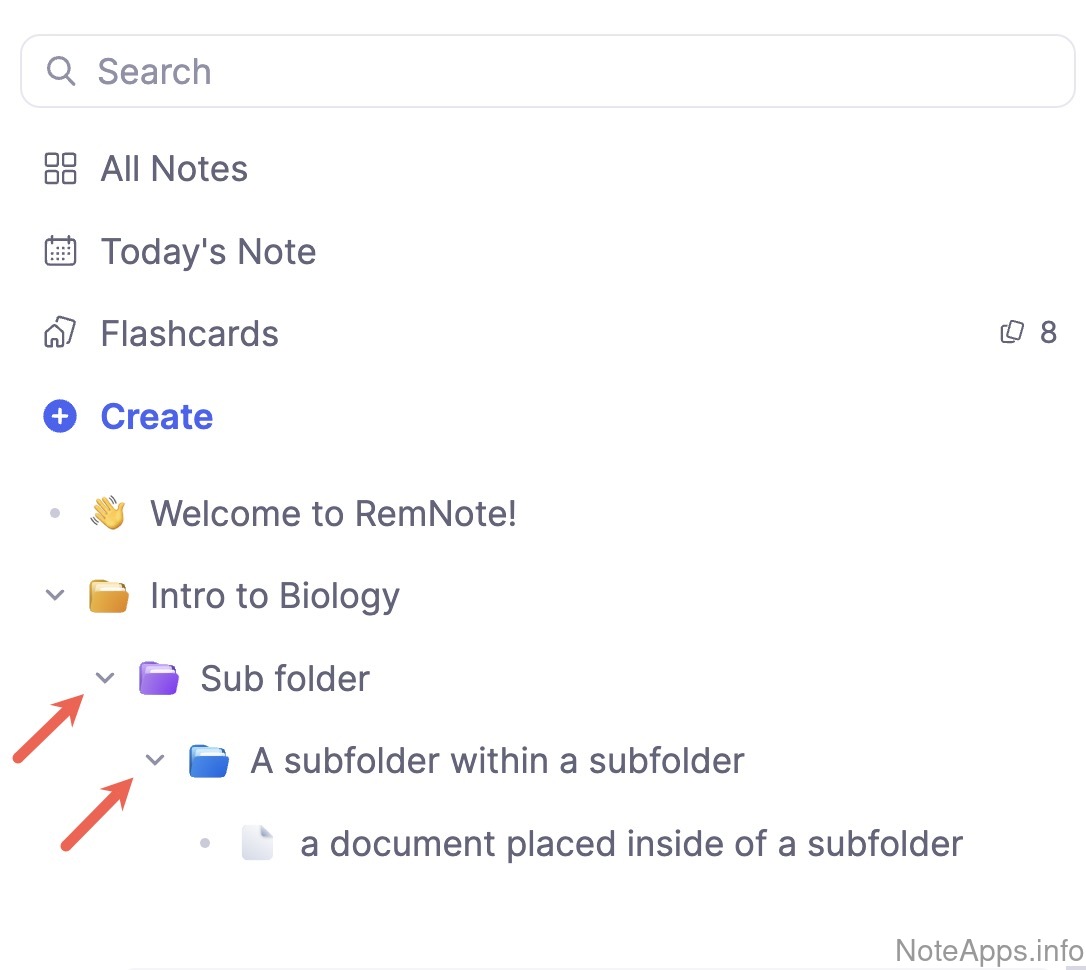Click the All Notes grid icon

[60, 168]
